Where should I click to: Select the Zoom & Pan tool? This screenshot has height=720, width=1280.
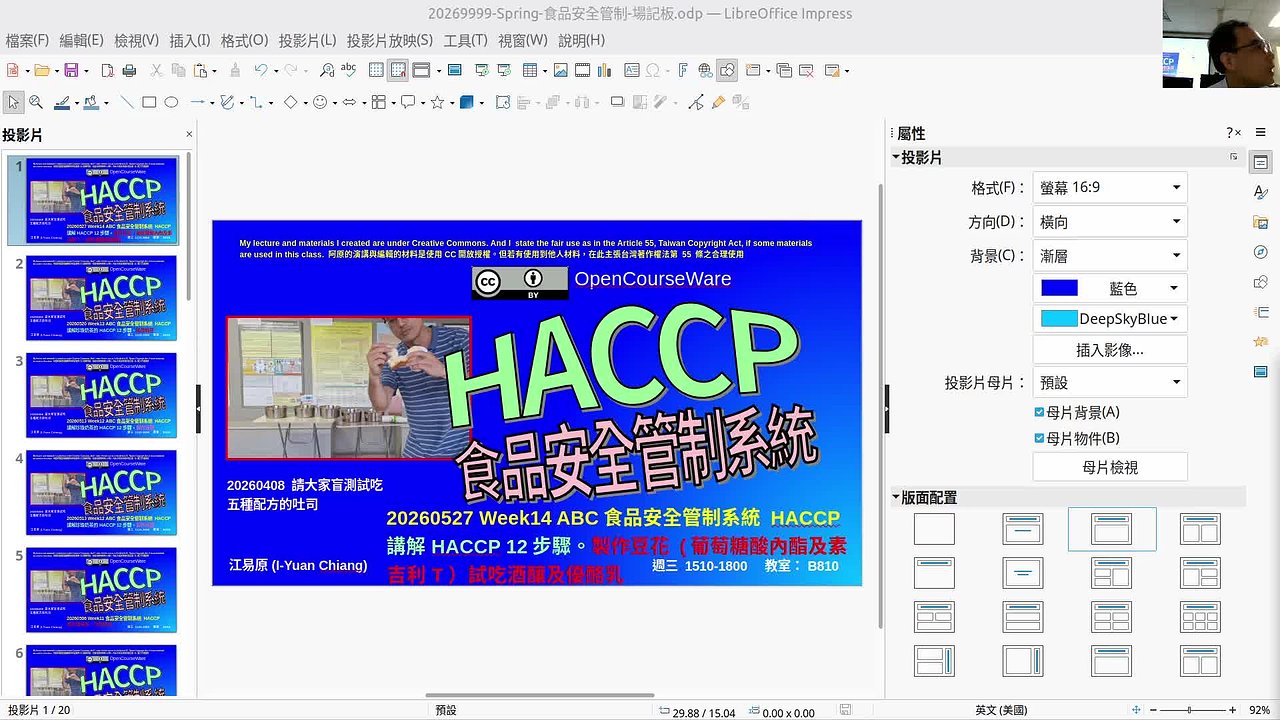click(x=36, y=102)
